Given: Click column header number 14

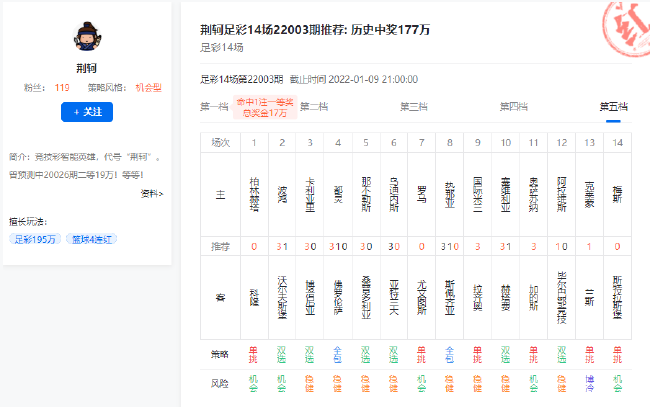Looking at the screenshot, I should coord(618,143).
